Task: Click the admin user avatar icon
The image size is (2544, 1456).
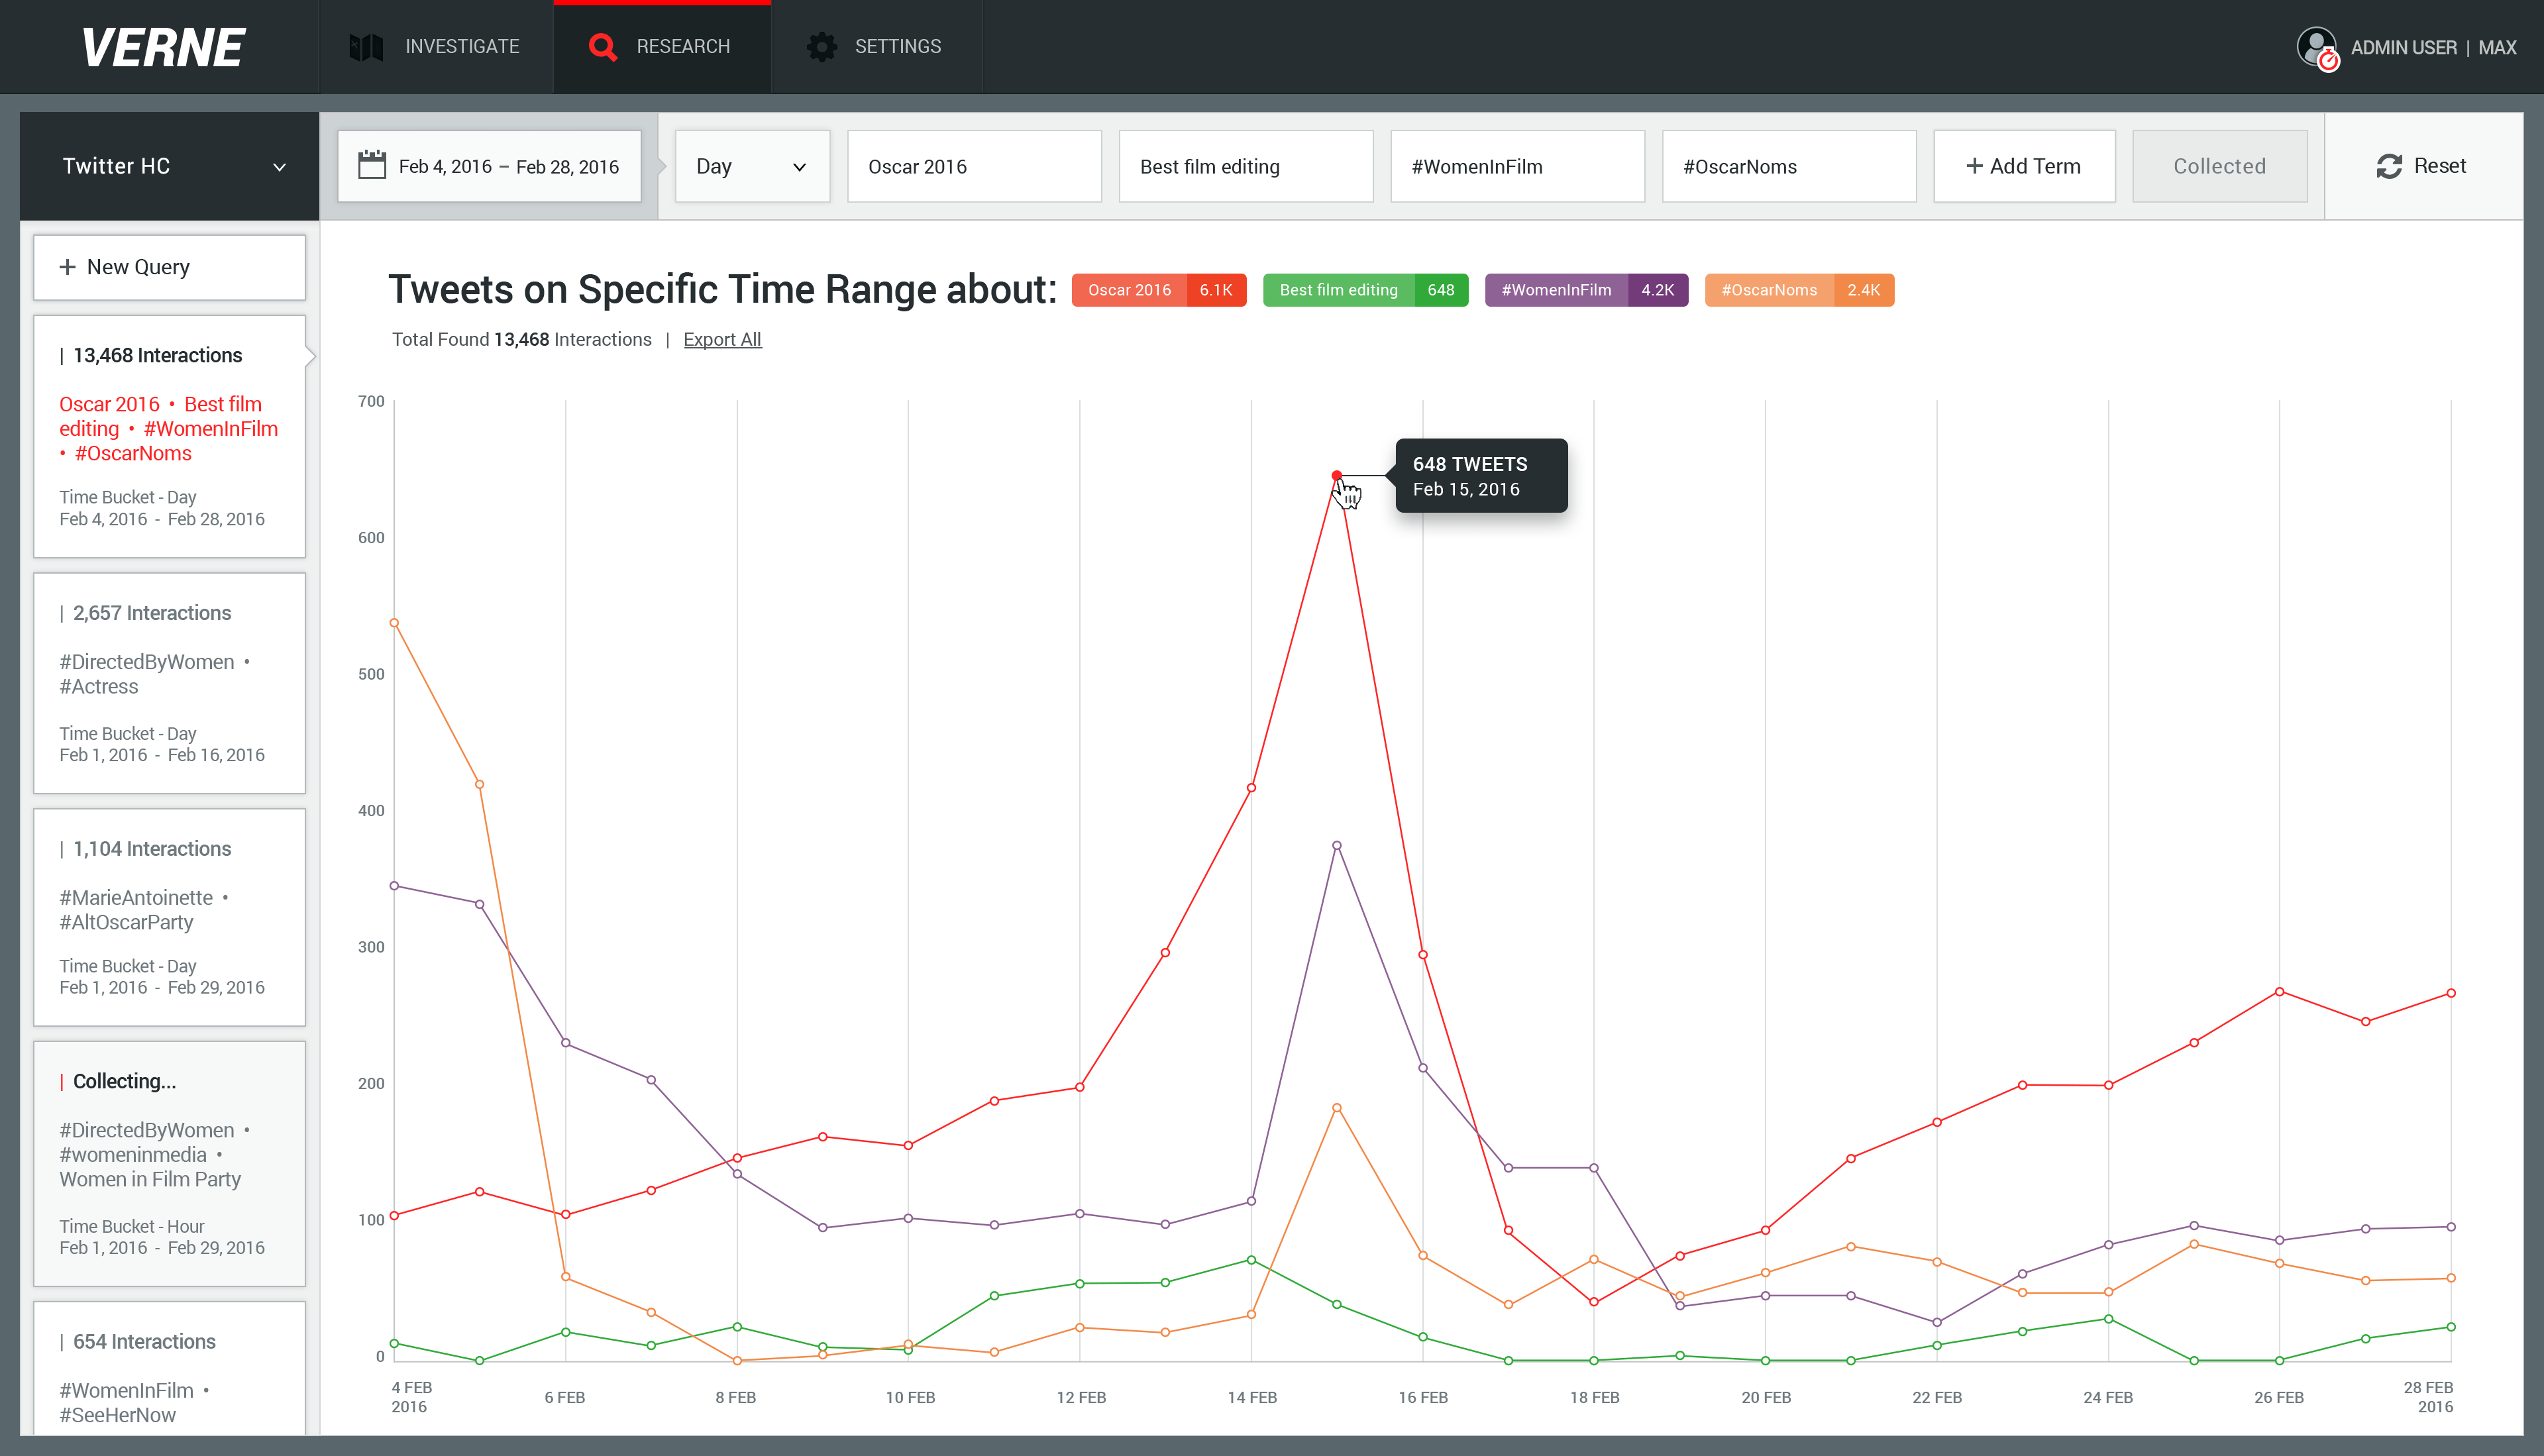Action: (2316, 47)
